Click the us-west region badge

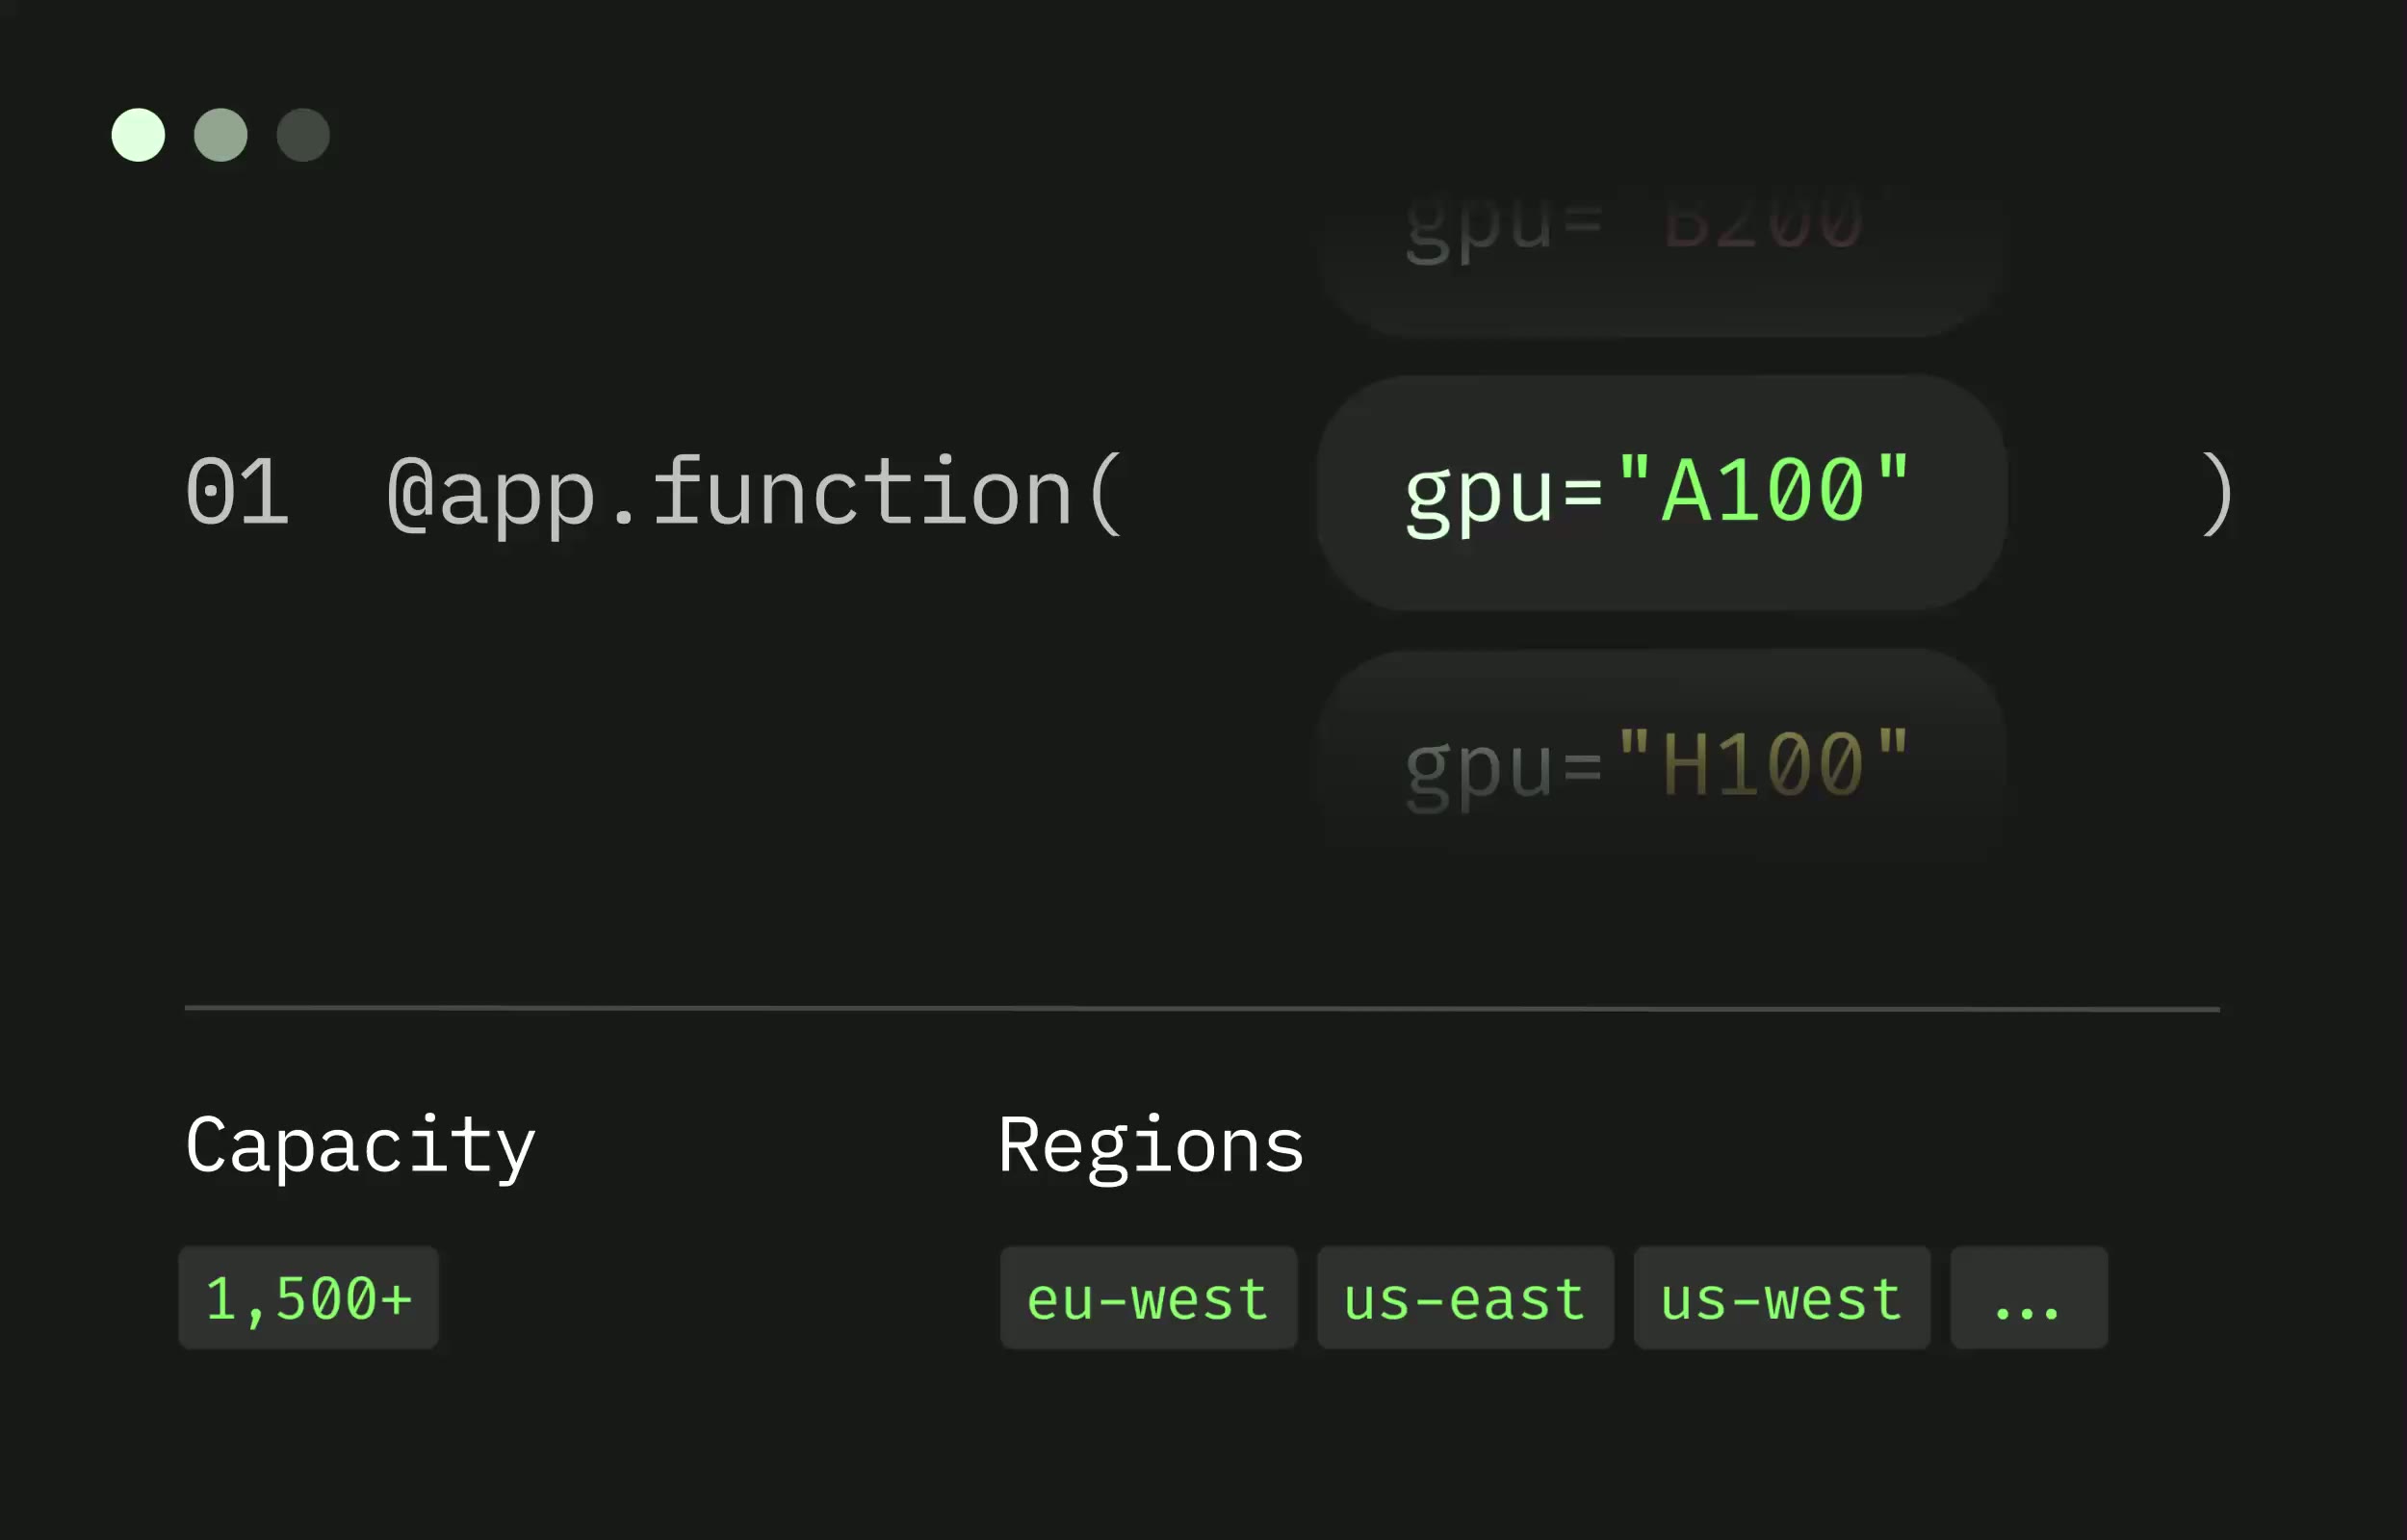pos(1780,1298)
